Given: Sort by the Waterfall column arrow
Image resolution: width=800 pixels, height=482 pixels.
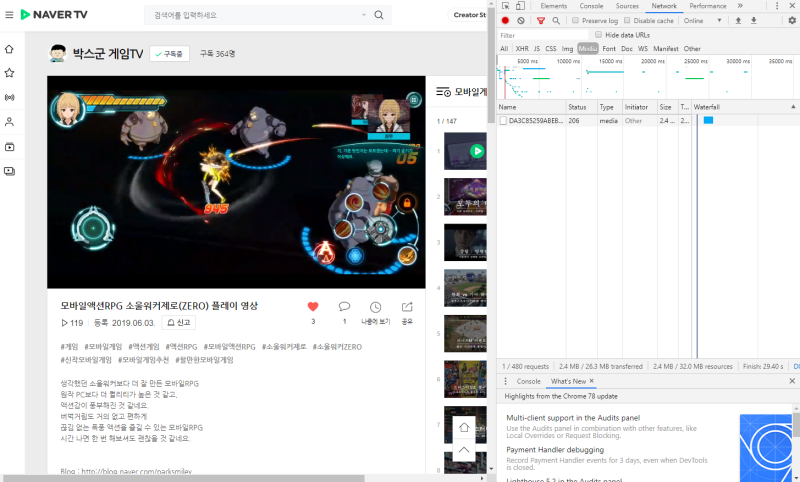Looking at the screenshot, I should (x=793, y=107).
